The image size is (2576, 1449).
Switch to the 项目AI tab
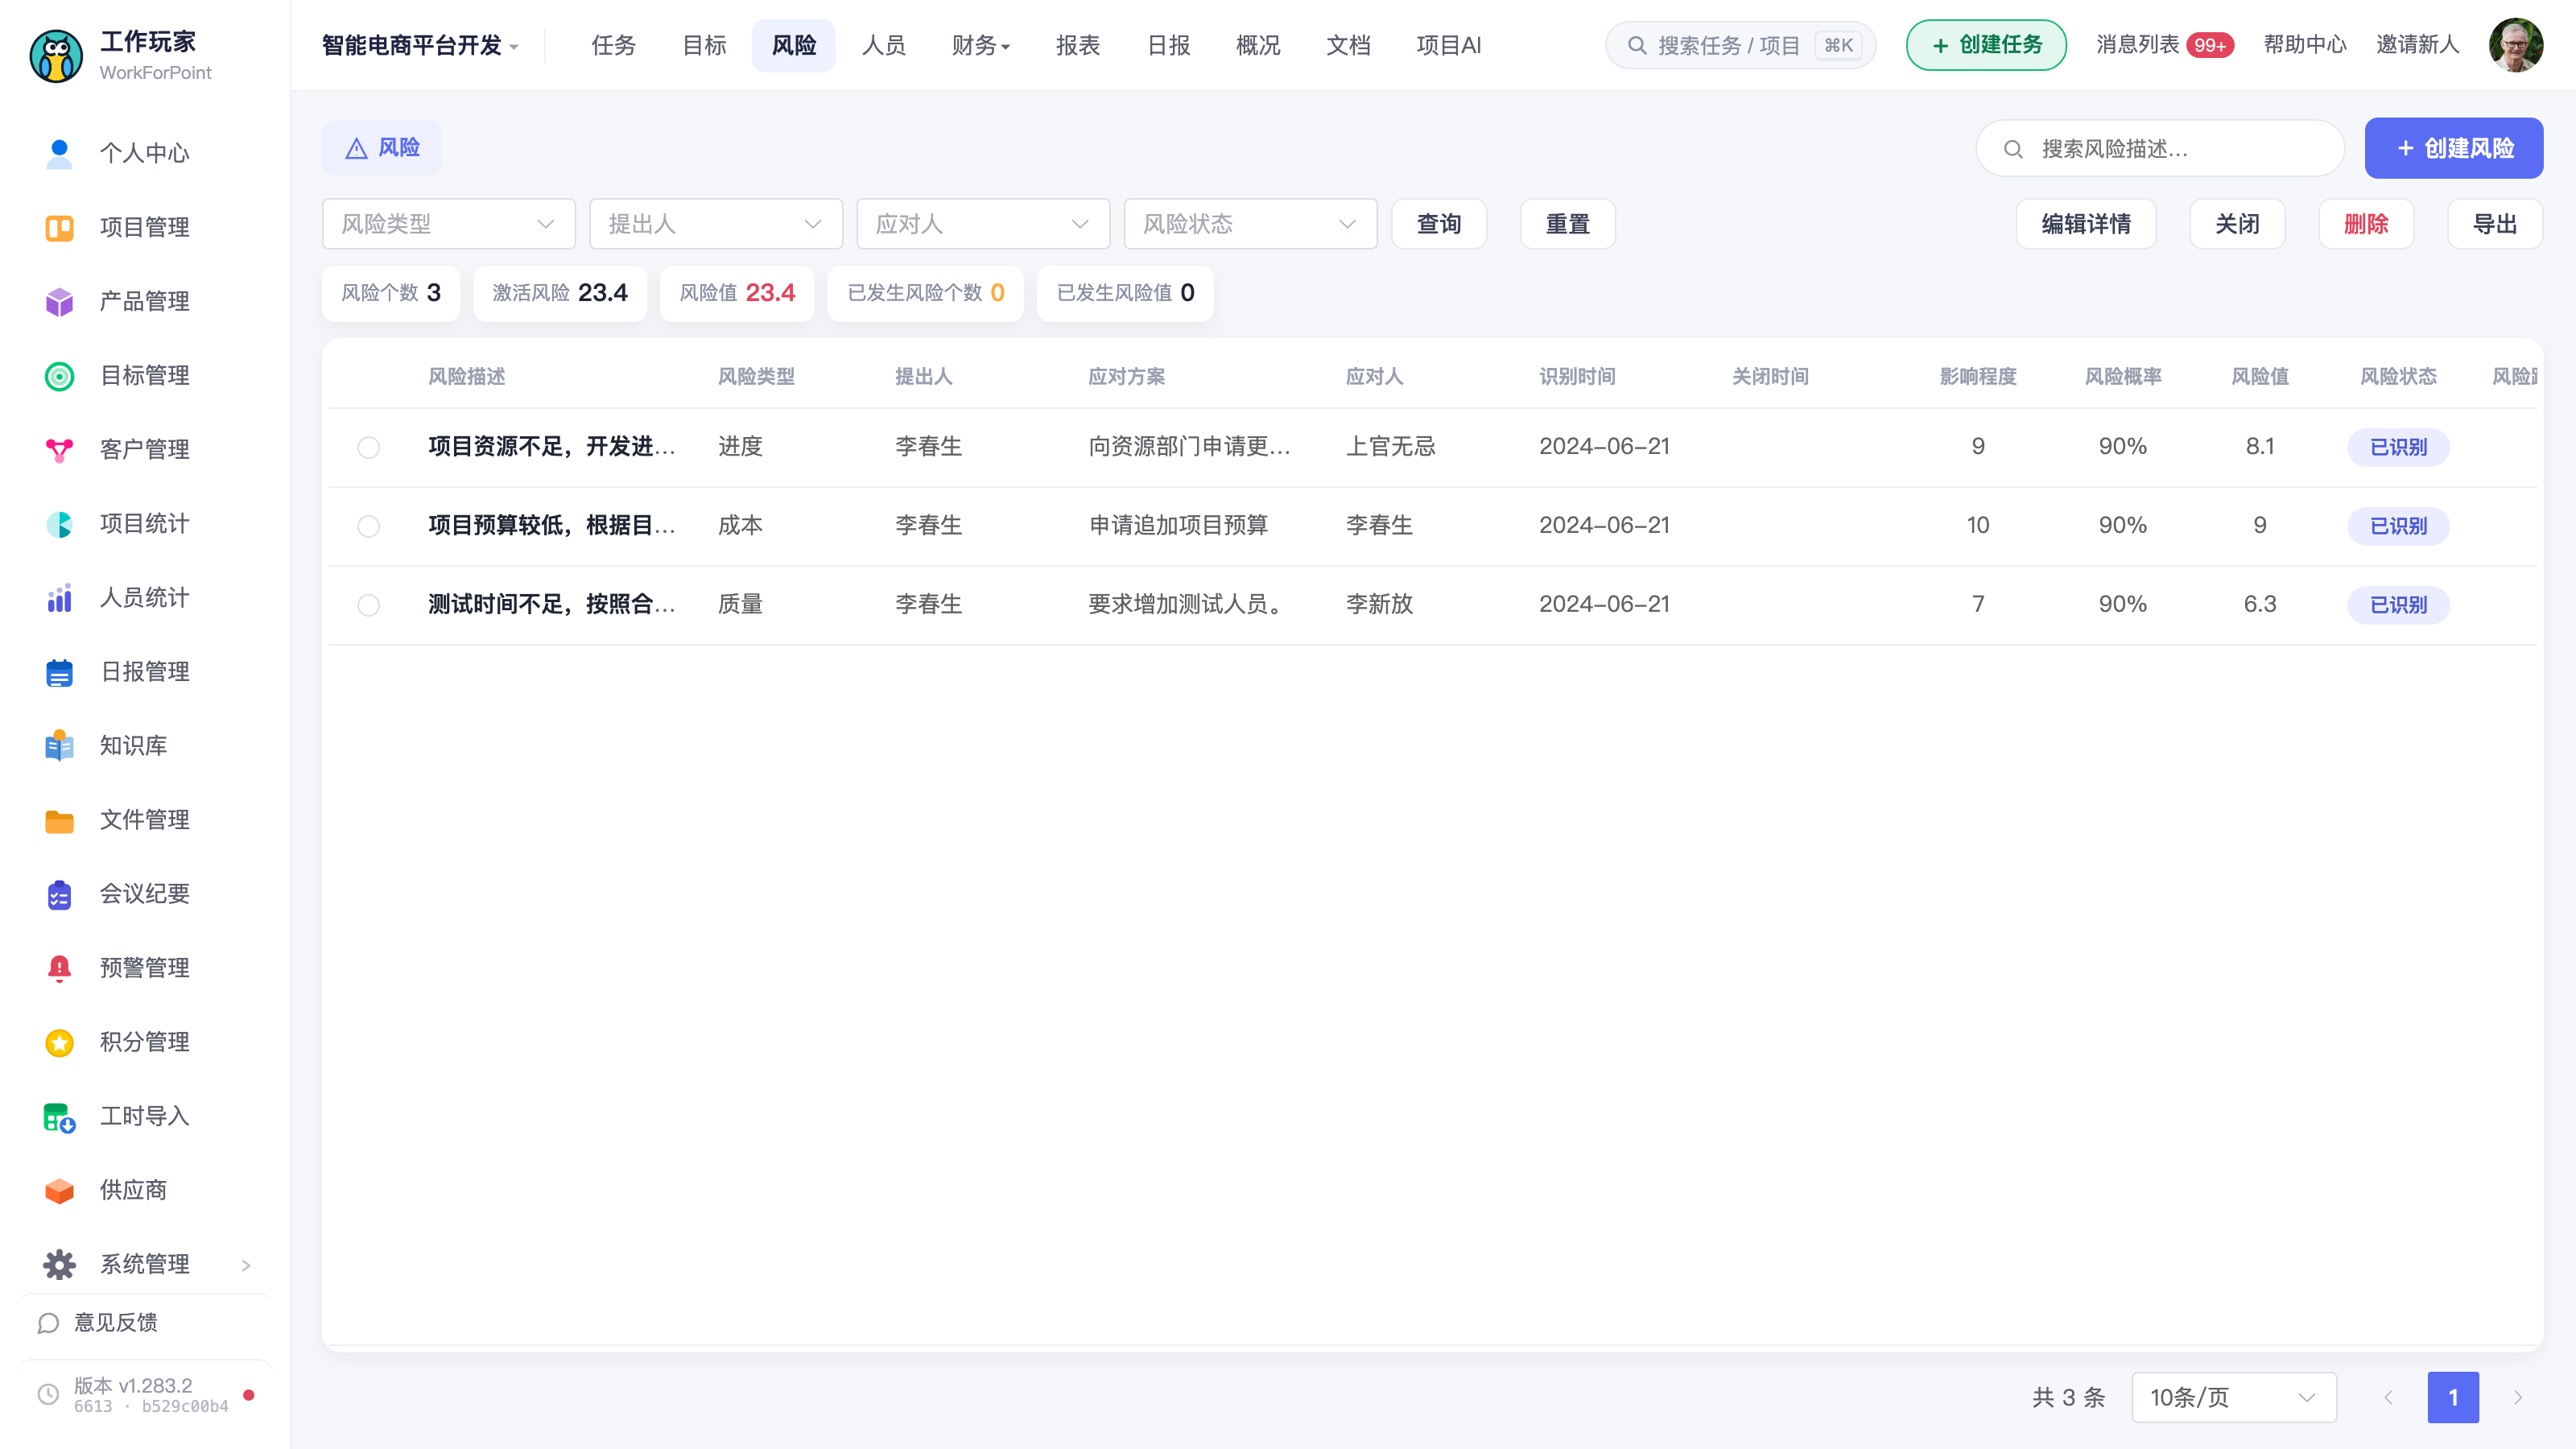click(1448, 45)
